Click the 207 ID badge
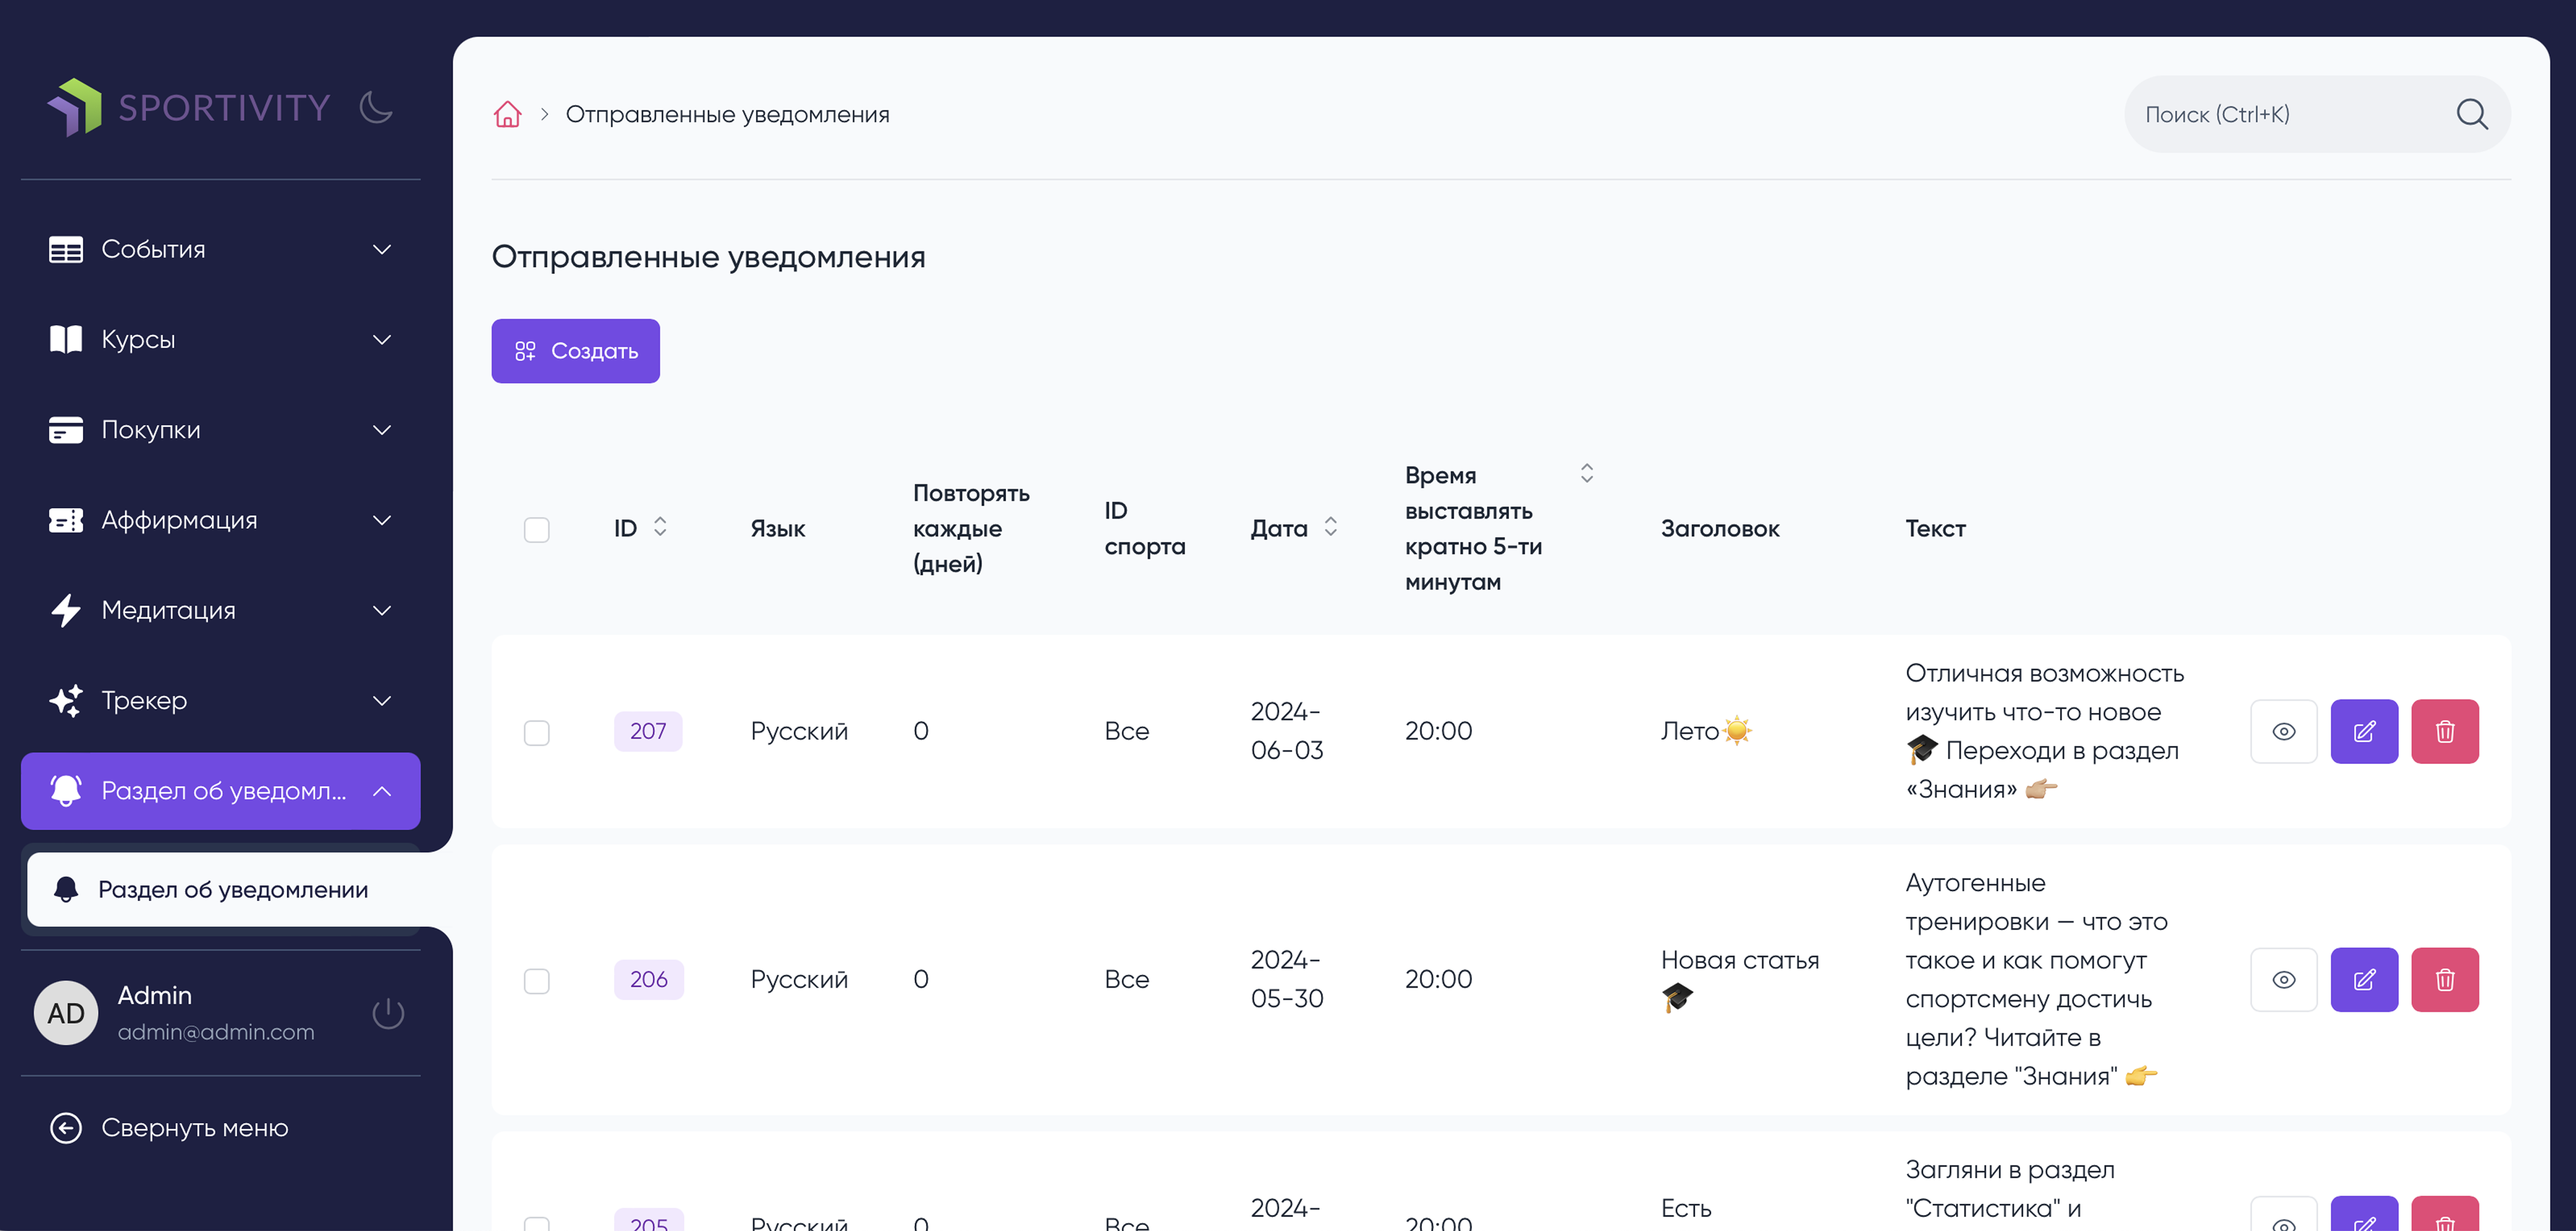Viewport: 2576px width, 1231px height. (648, 731)
